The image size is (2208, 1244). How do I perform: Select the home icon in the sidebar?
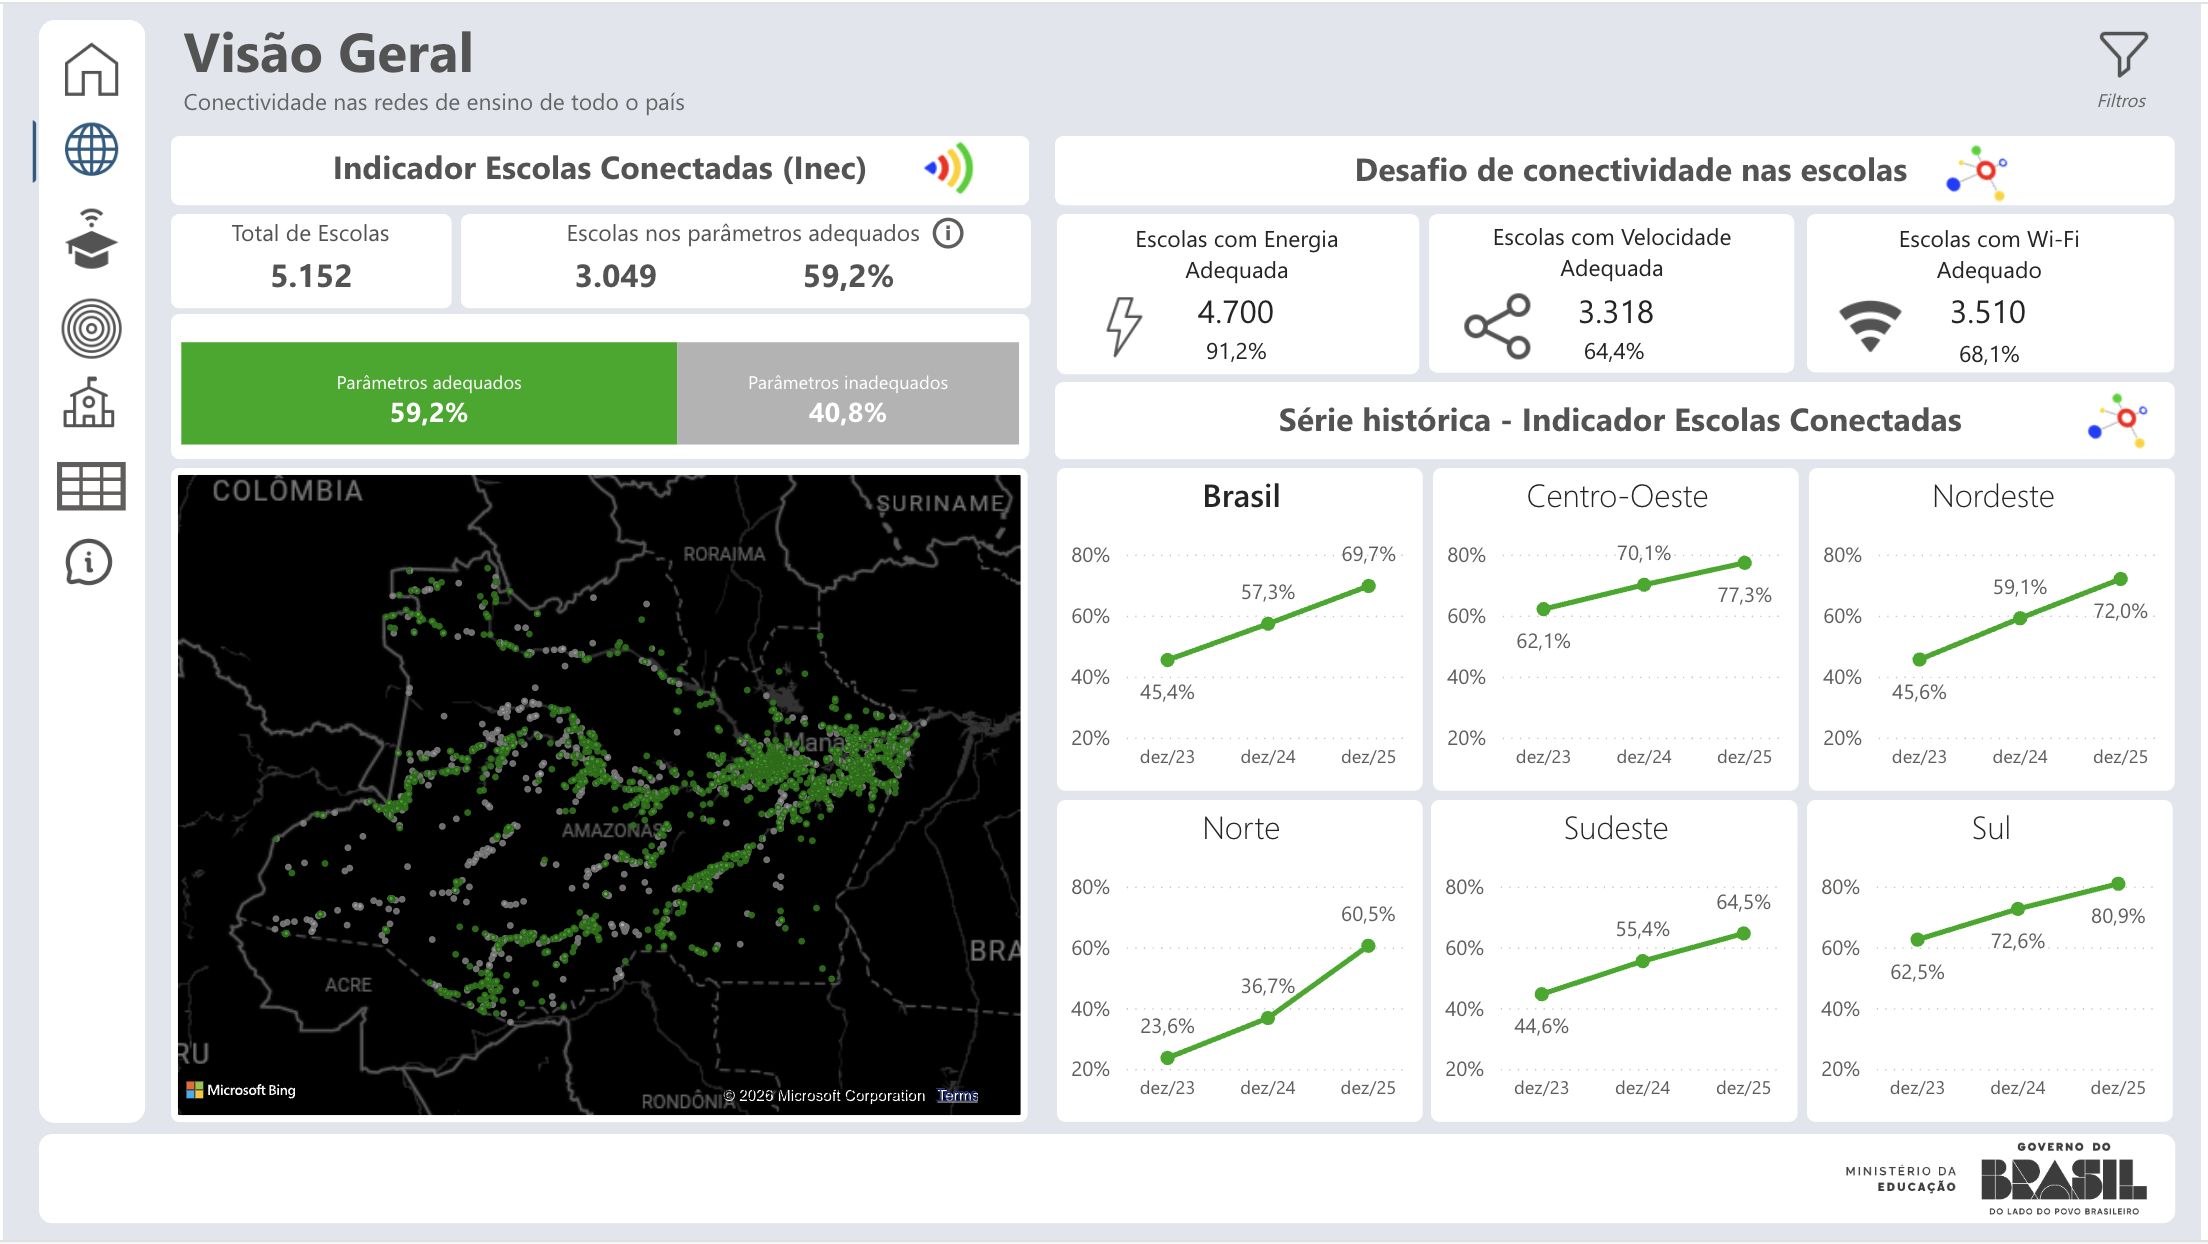(x=91, y=71)
